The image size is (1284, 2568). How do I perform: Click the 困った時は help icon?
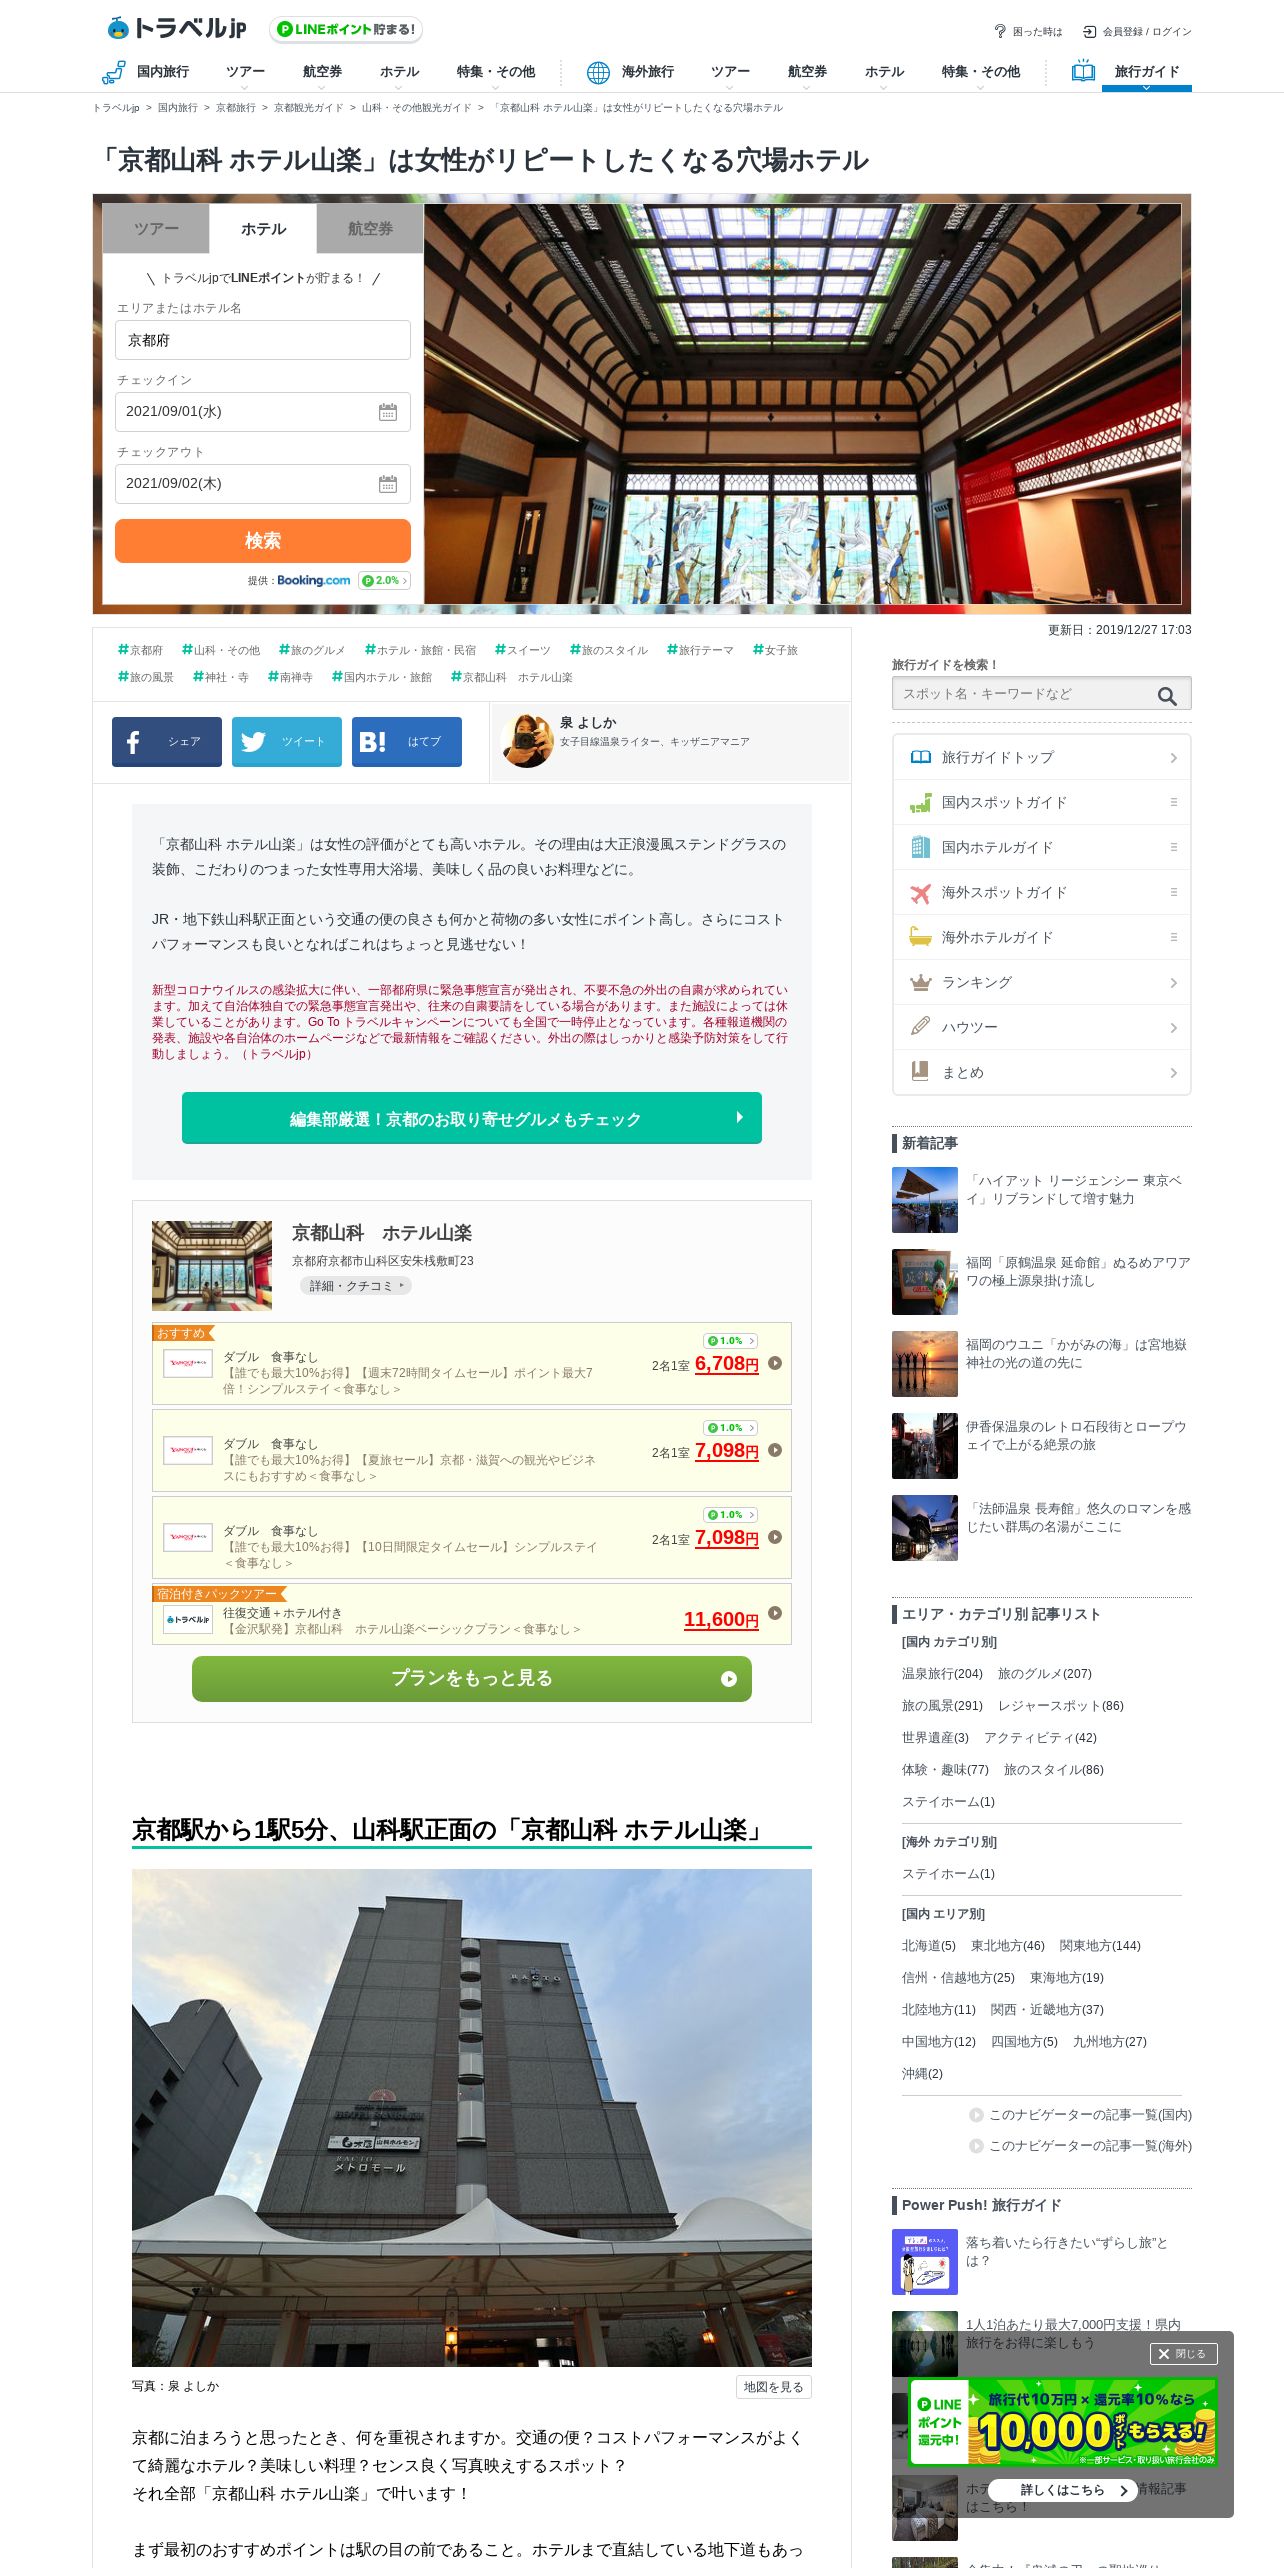(x=1000, y=31)
